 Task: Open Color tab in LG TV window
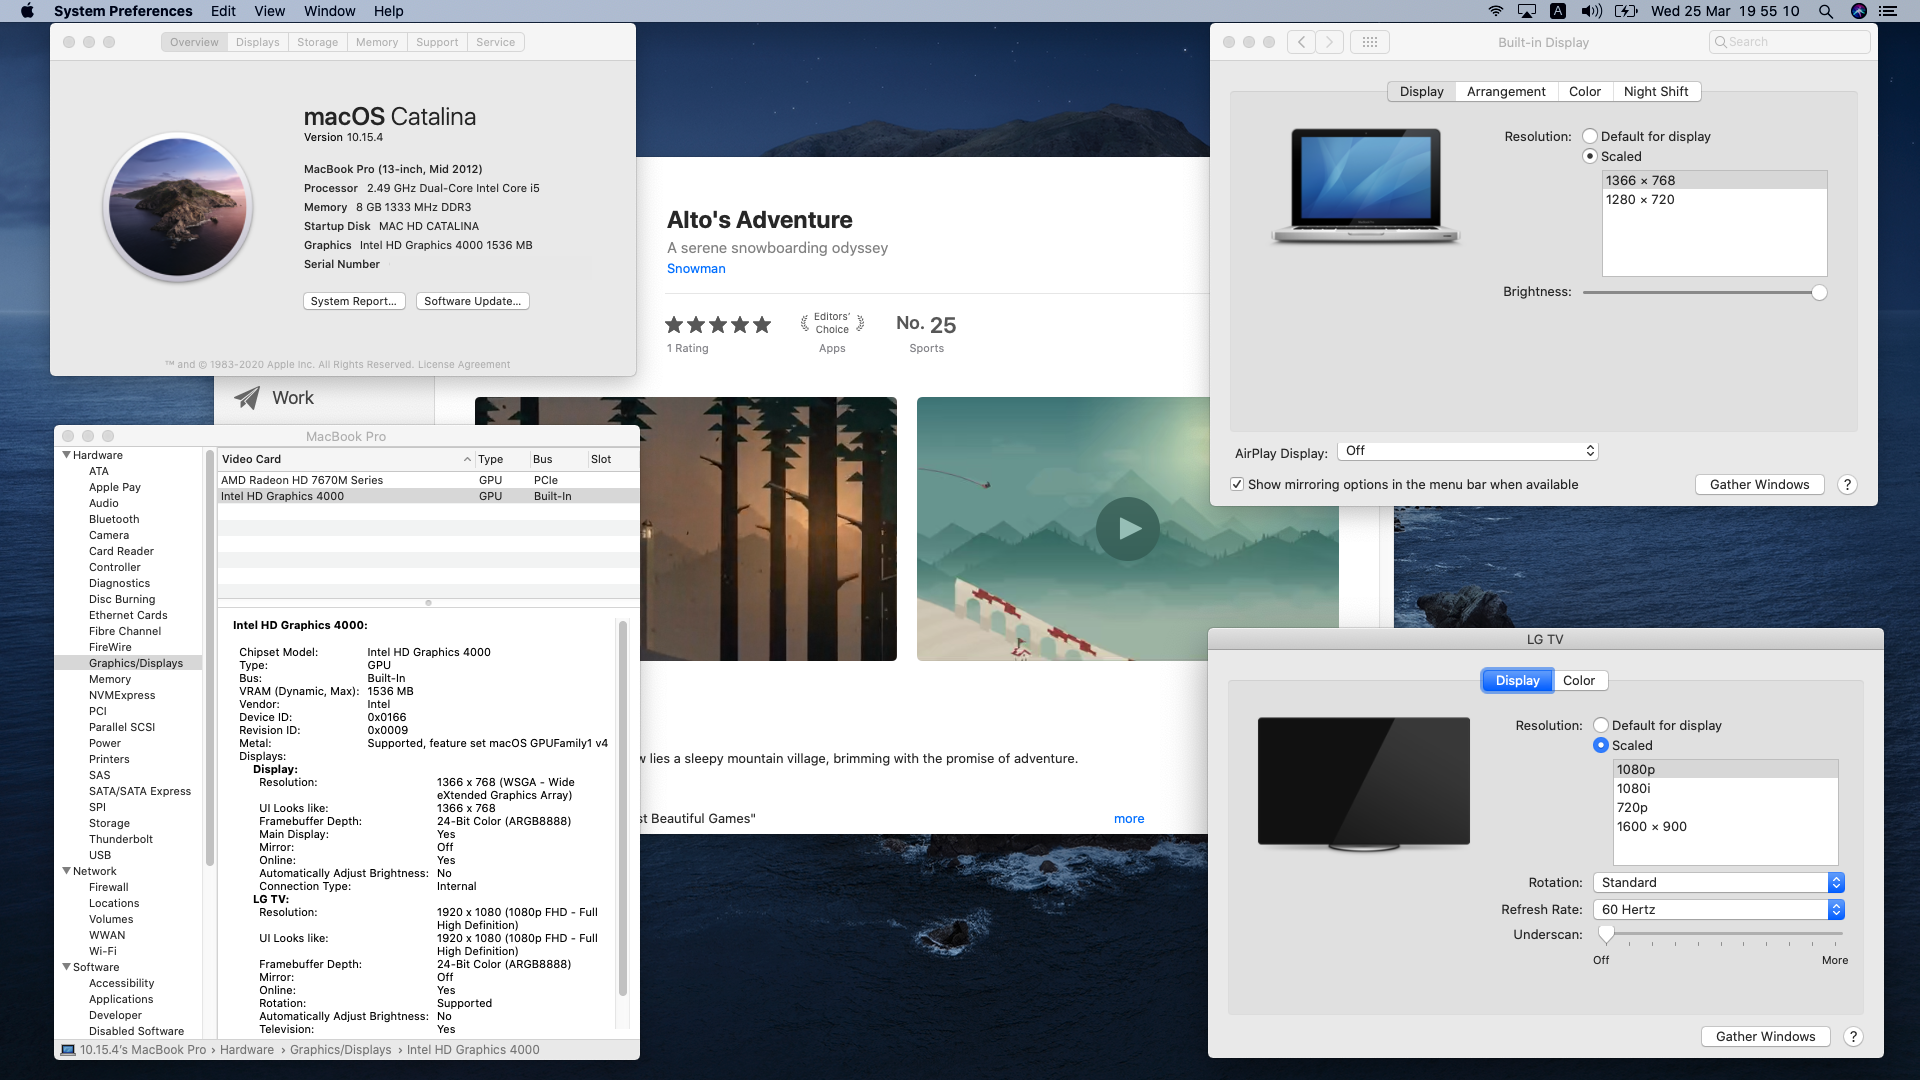(1579, 680)
